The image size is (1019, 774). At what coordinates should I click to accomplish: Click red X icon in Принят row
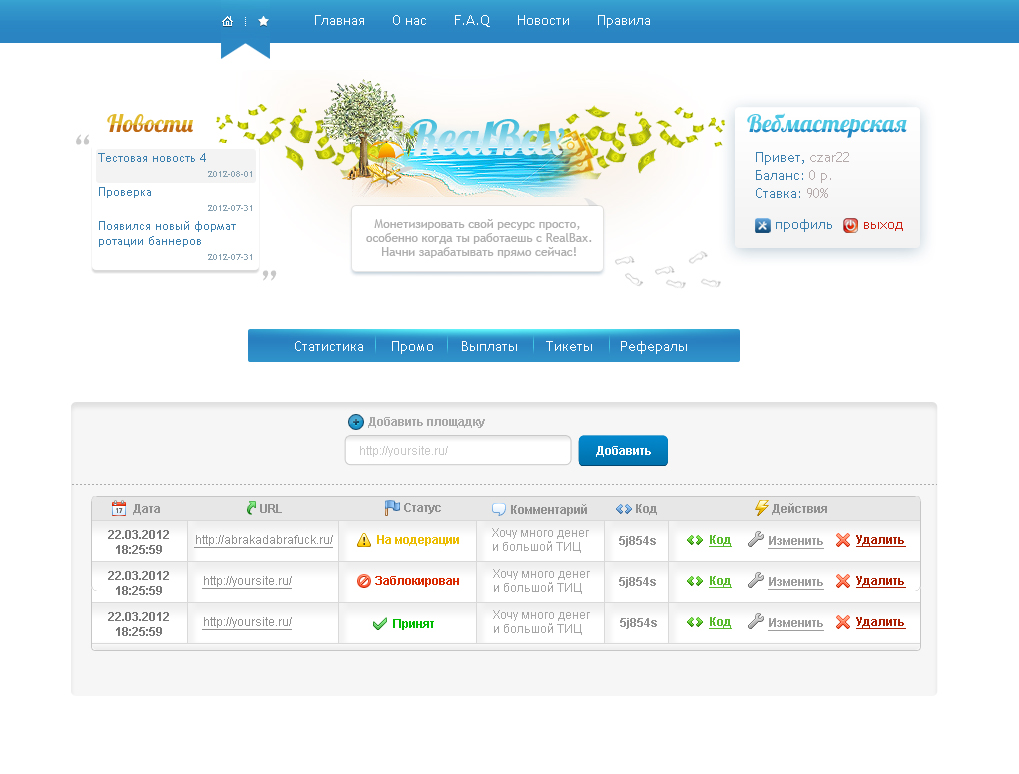pos(843,622)
